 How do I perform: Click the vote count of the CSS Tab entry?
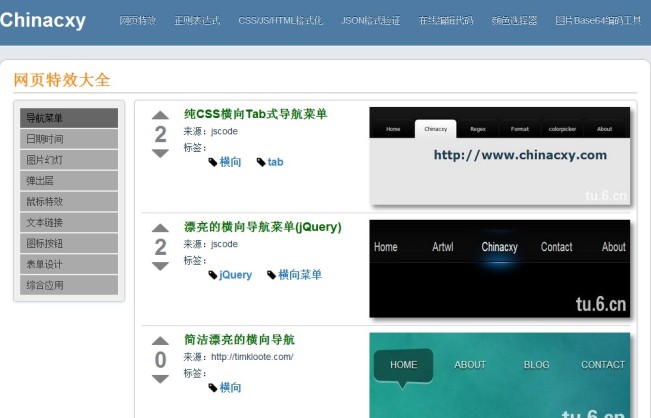[x=160, y=134]
